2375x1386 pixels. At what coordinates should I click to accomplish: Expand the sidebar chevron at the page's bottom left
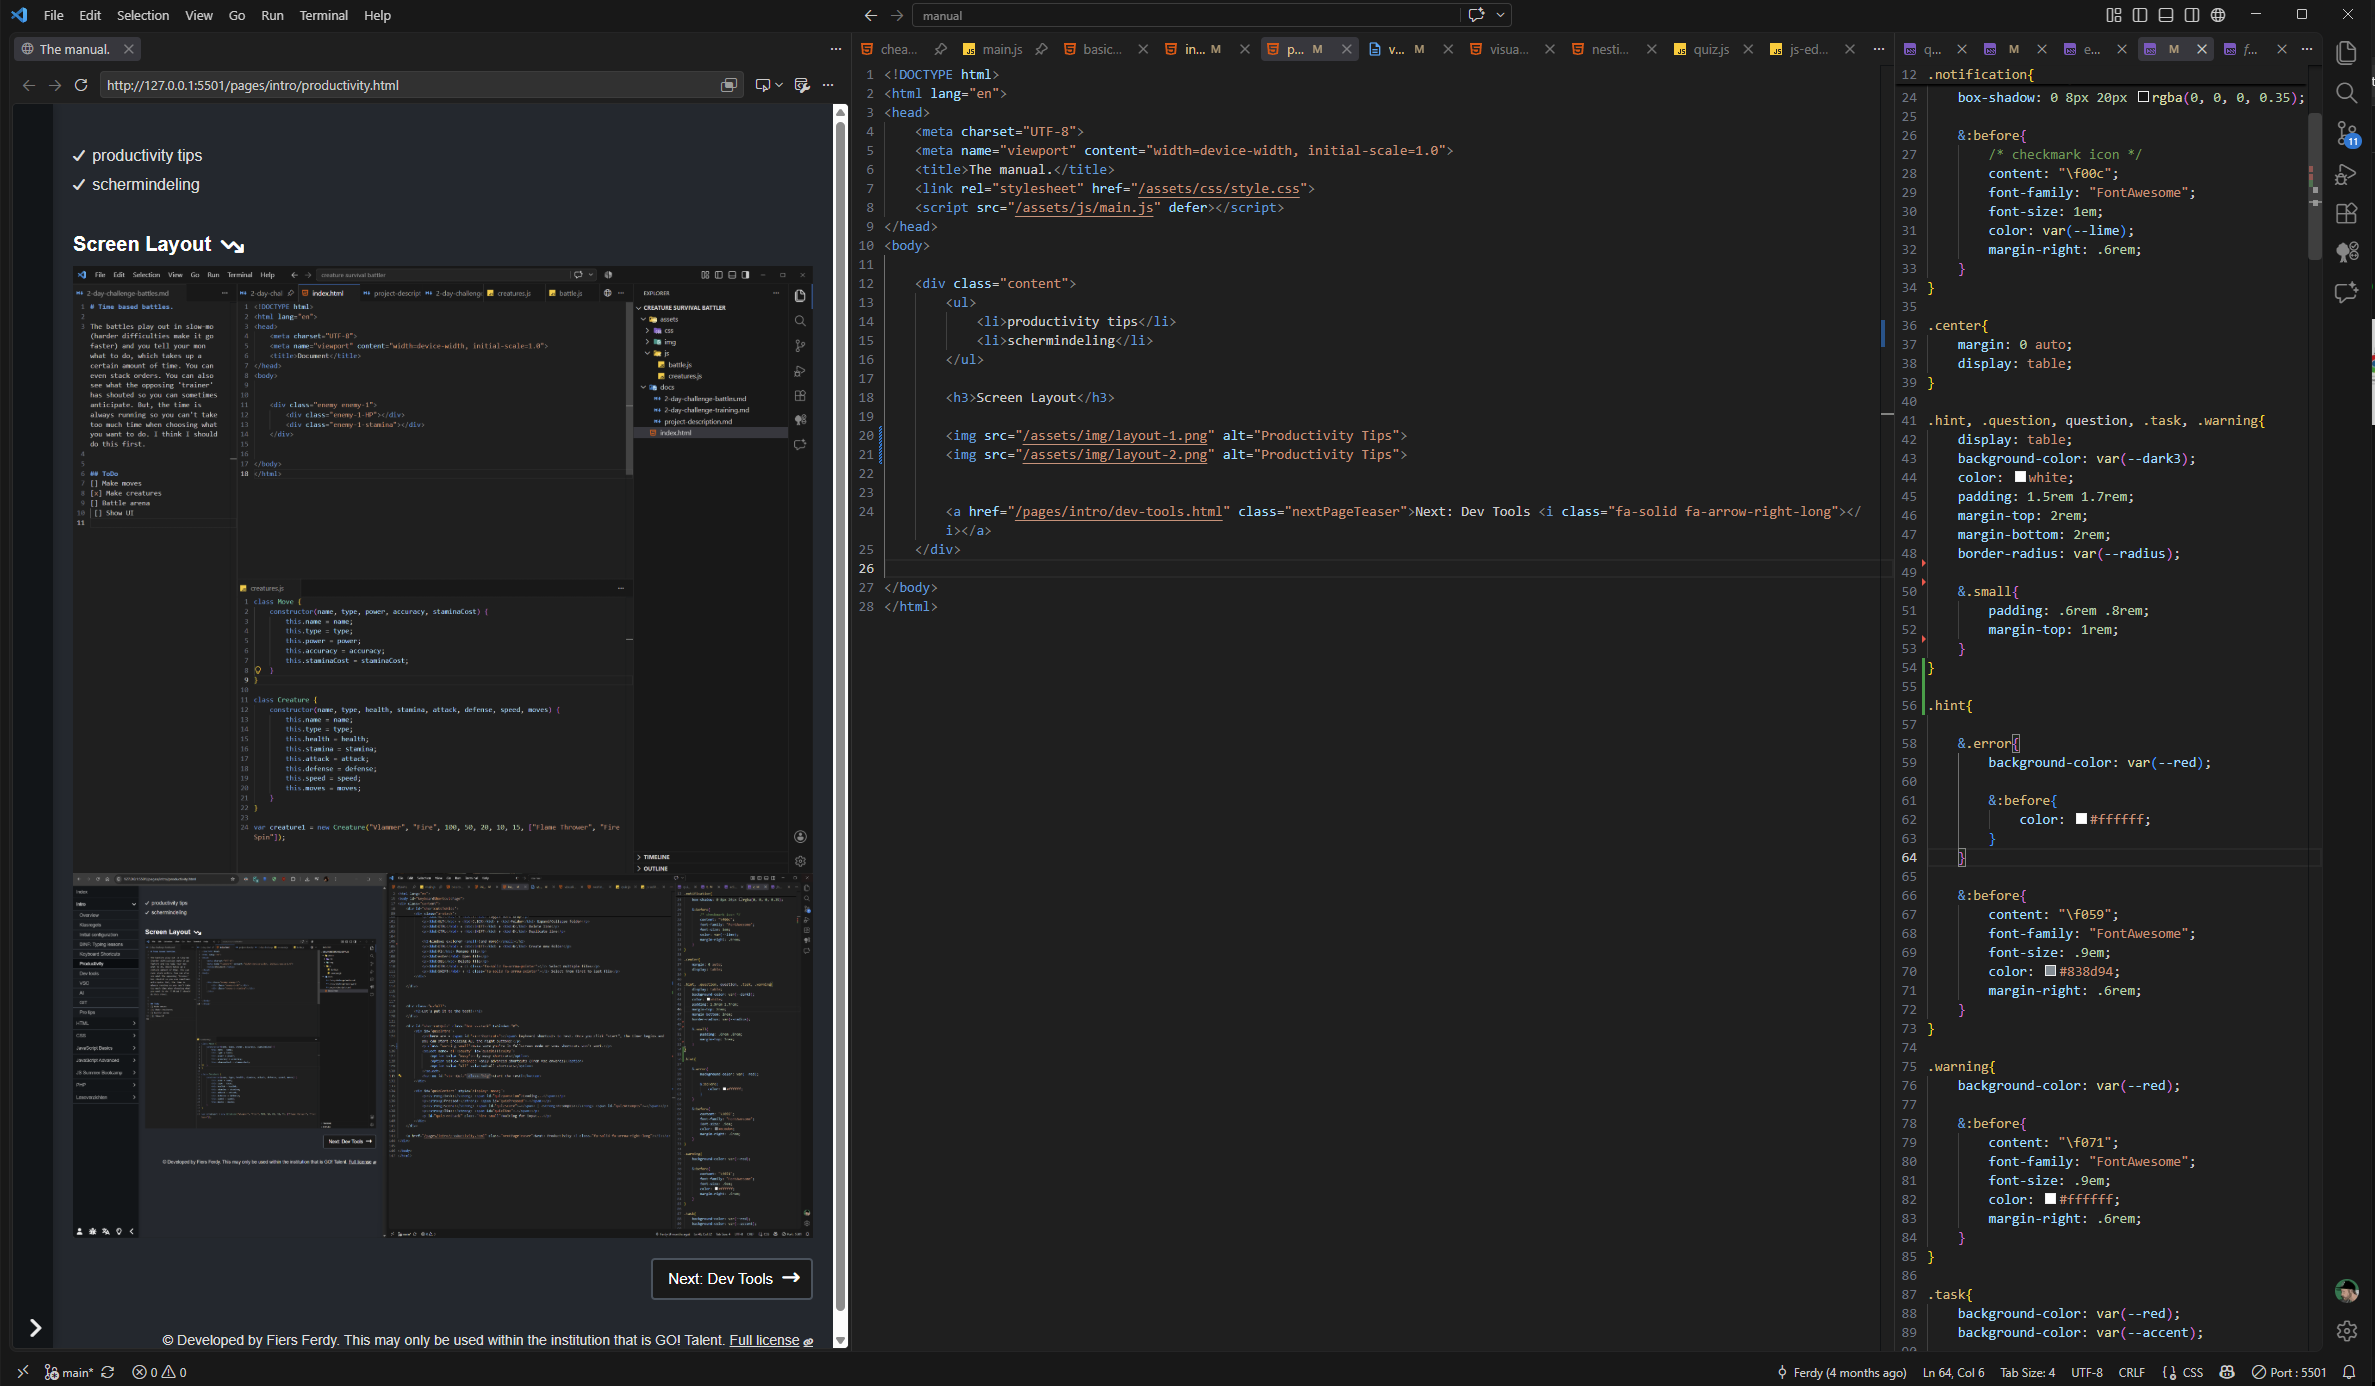[35, 1328]
